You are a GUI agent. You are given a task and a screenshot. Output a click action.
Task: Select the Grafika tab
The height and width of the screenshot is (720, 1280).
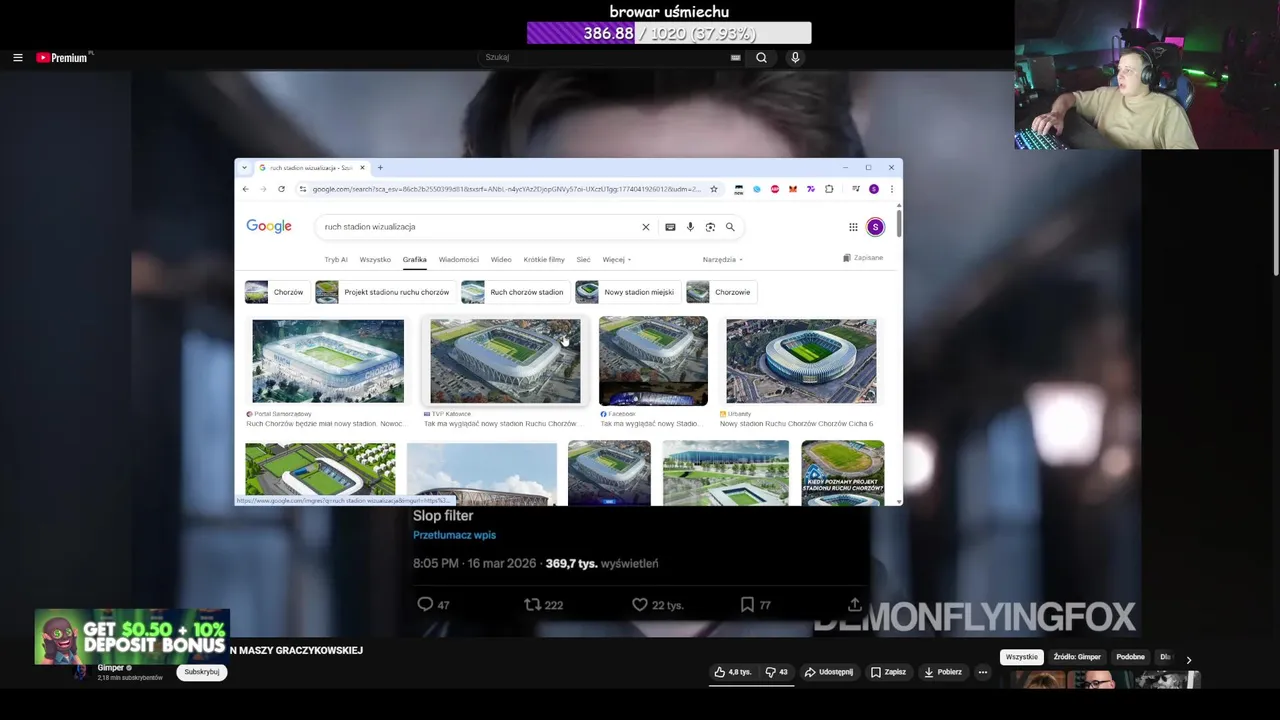pyautogui.click(x=415, y=259)
